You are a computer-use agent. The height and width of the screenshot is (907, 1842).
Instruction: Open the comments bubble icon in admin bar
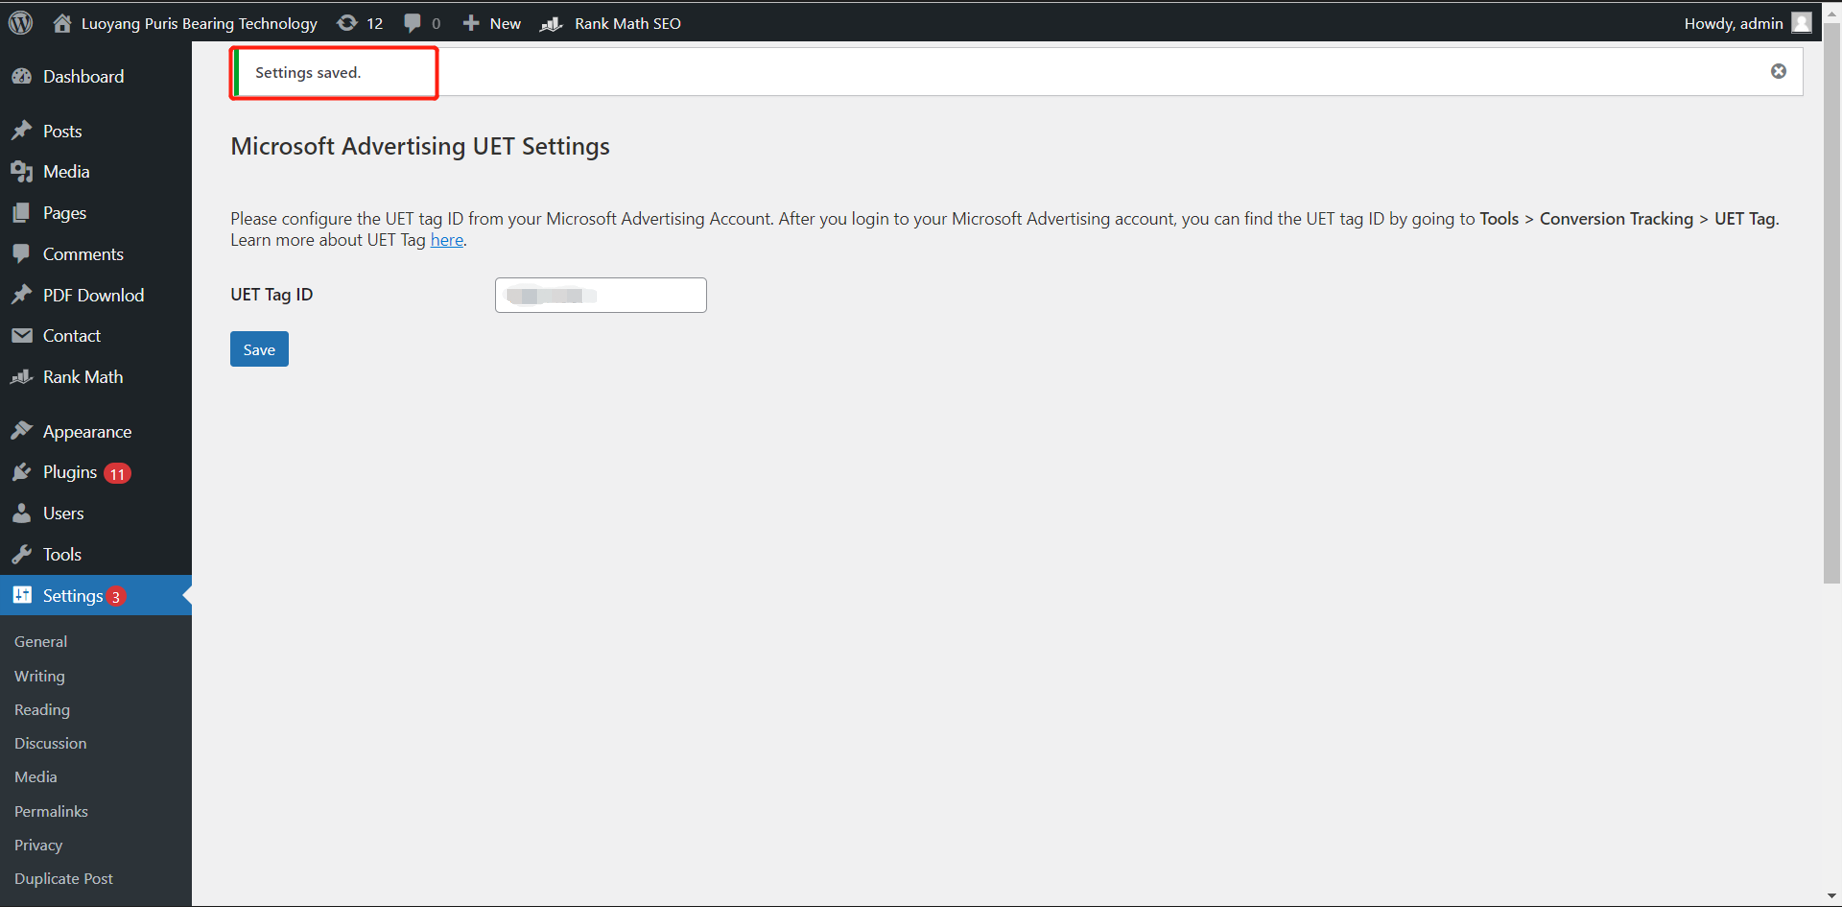(x=412, y=23)
